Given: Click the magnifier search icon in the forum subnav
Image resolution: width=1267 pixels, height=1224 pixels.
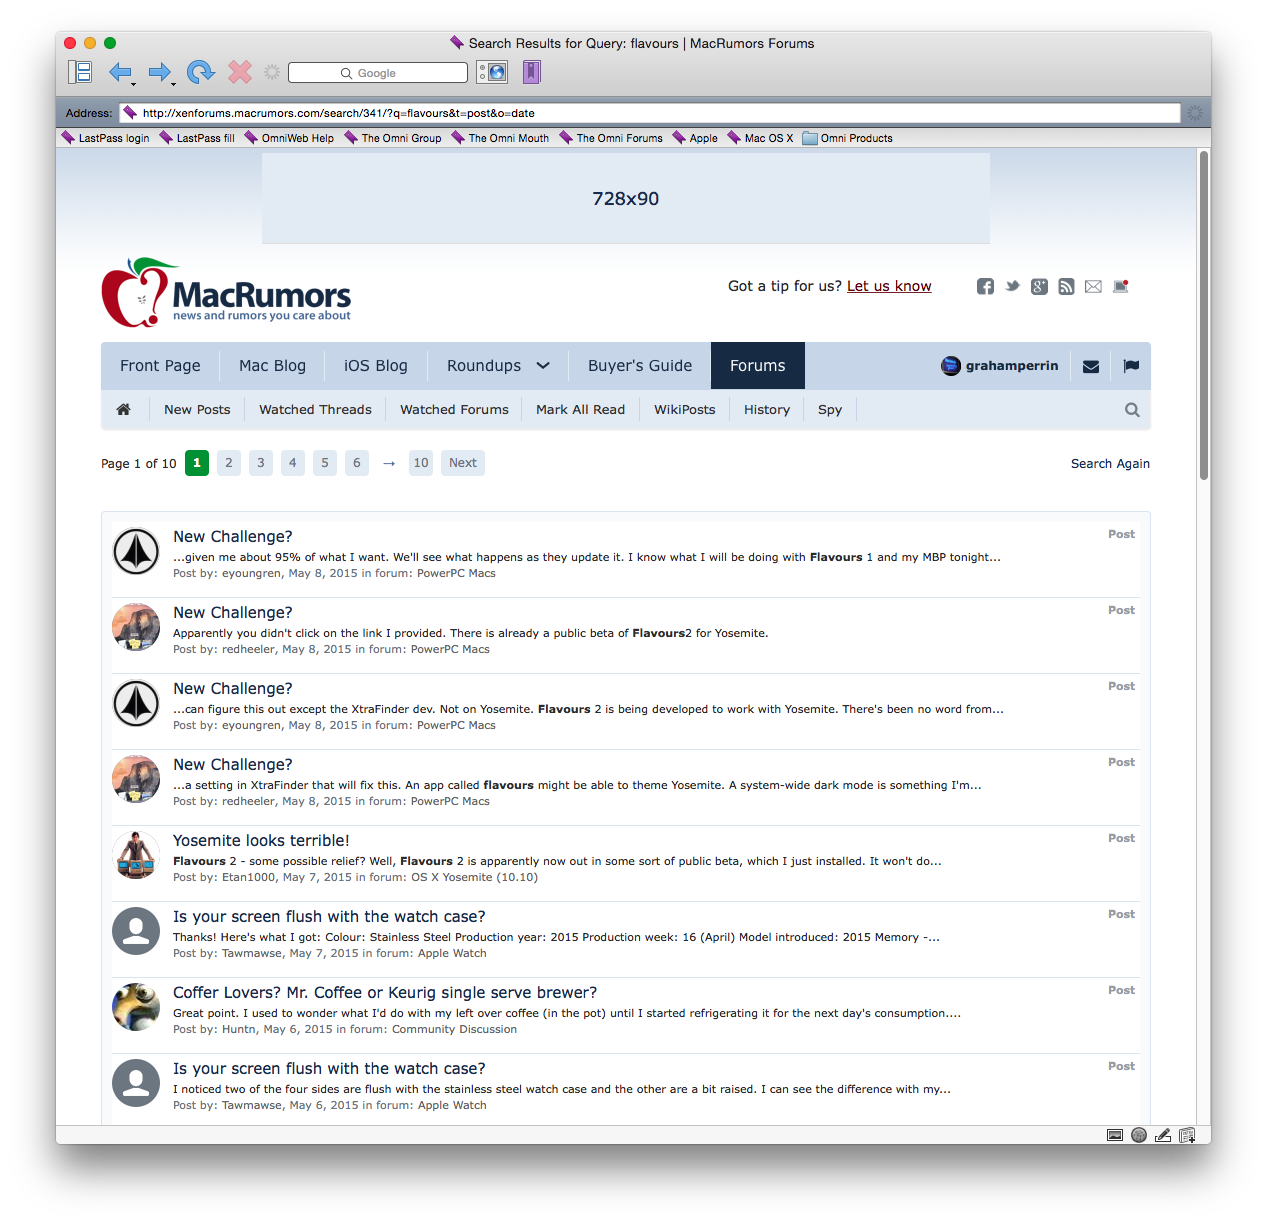Looking at the screenshot, I should (x=1132, y=410).
